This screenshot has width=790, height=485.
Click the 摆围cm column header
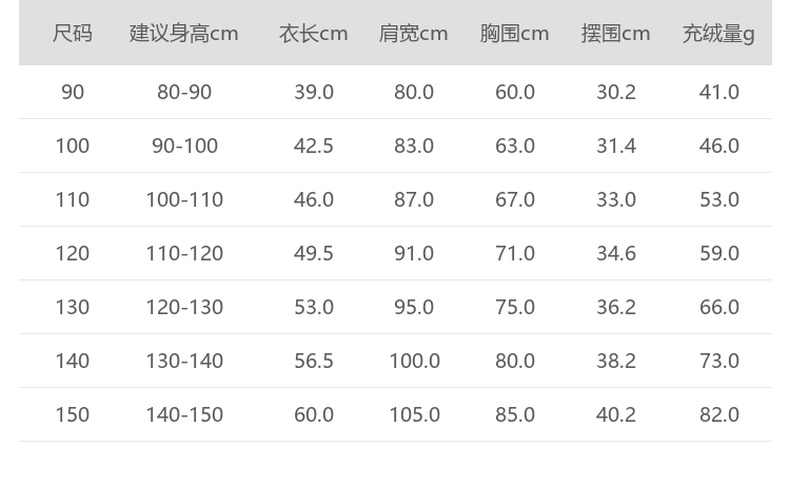tap(615, 33)
